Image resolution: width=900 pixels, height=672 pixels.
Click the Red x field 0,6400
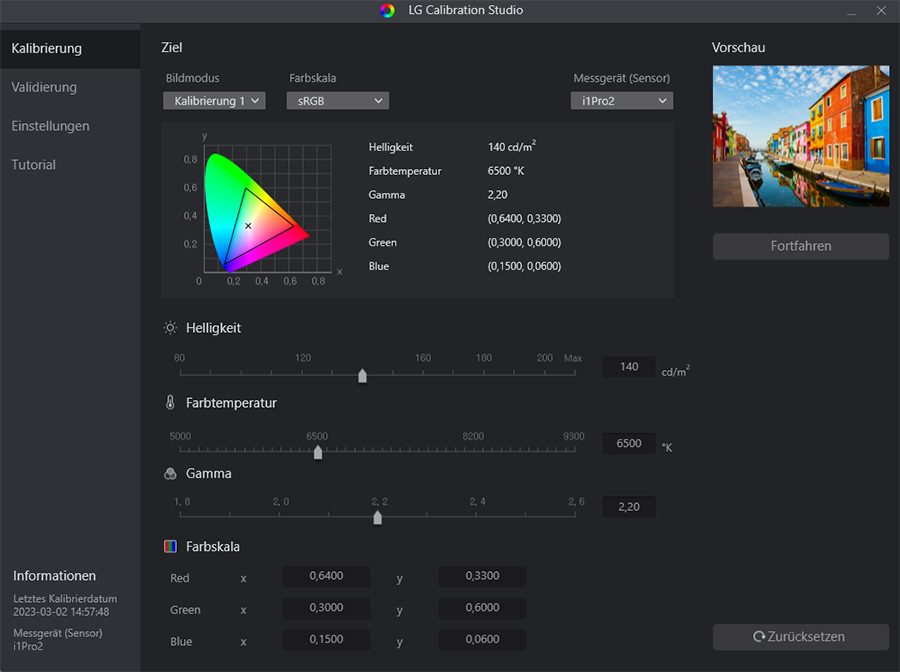326,576
